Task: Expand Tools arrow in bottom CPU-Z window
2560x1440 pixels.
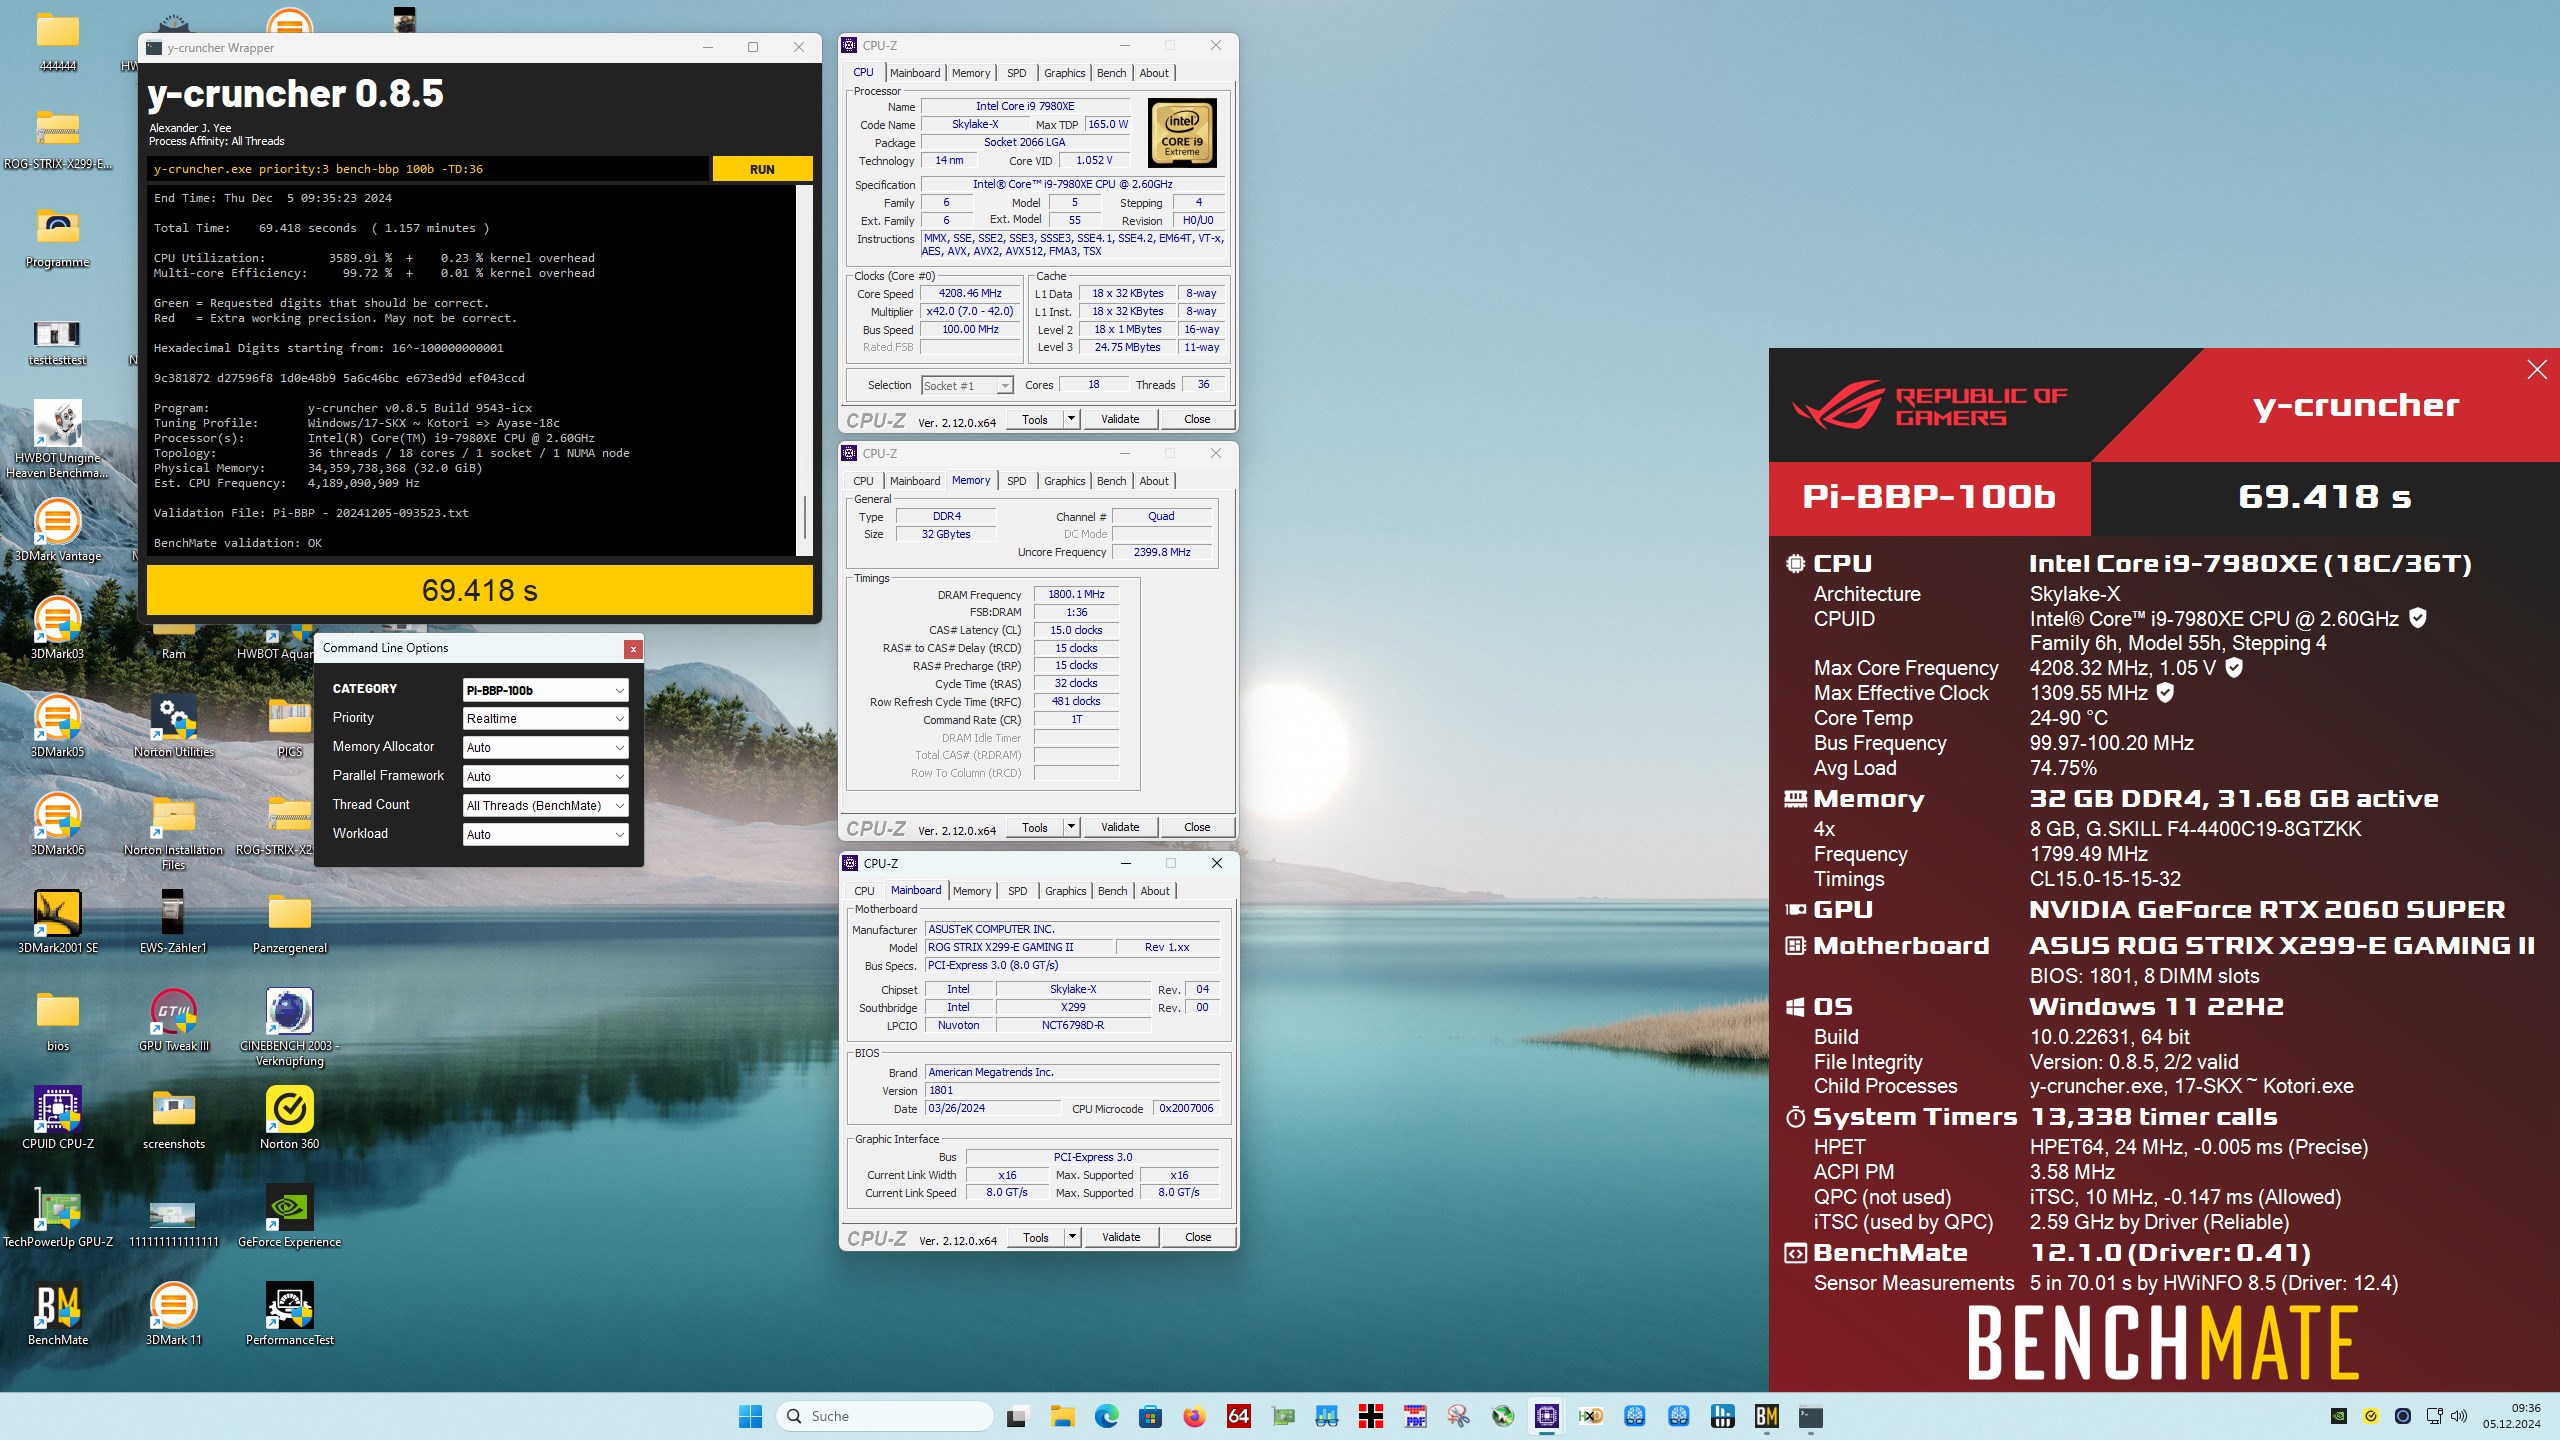Action: pyautogui.click(x=1072, y=1237)
